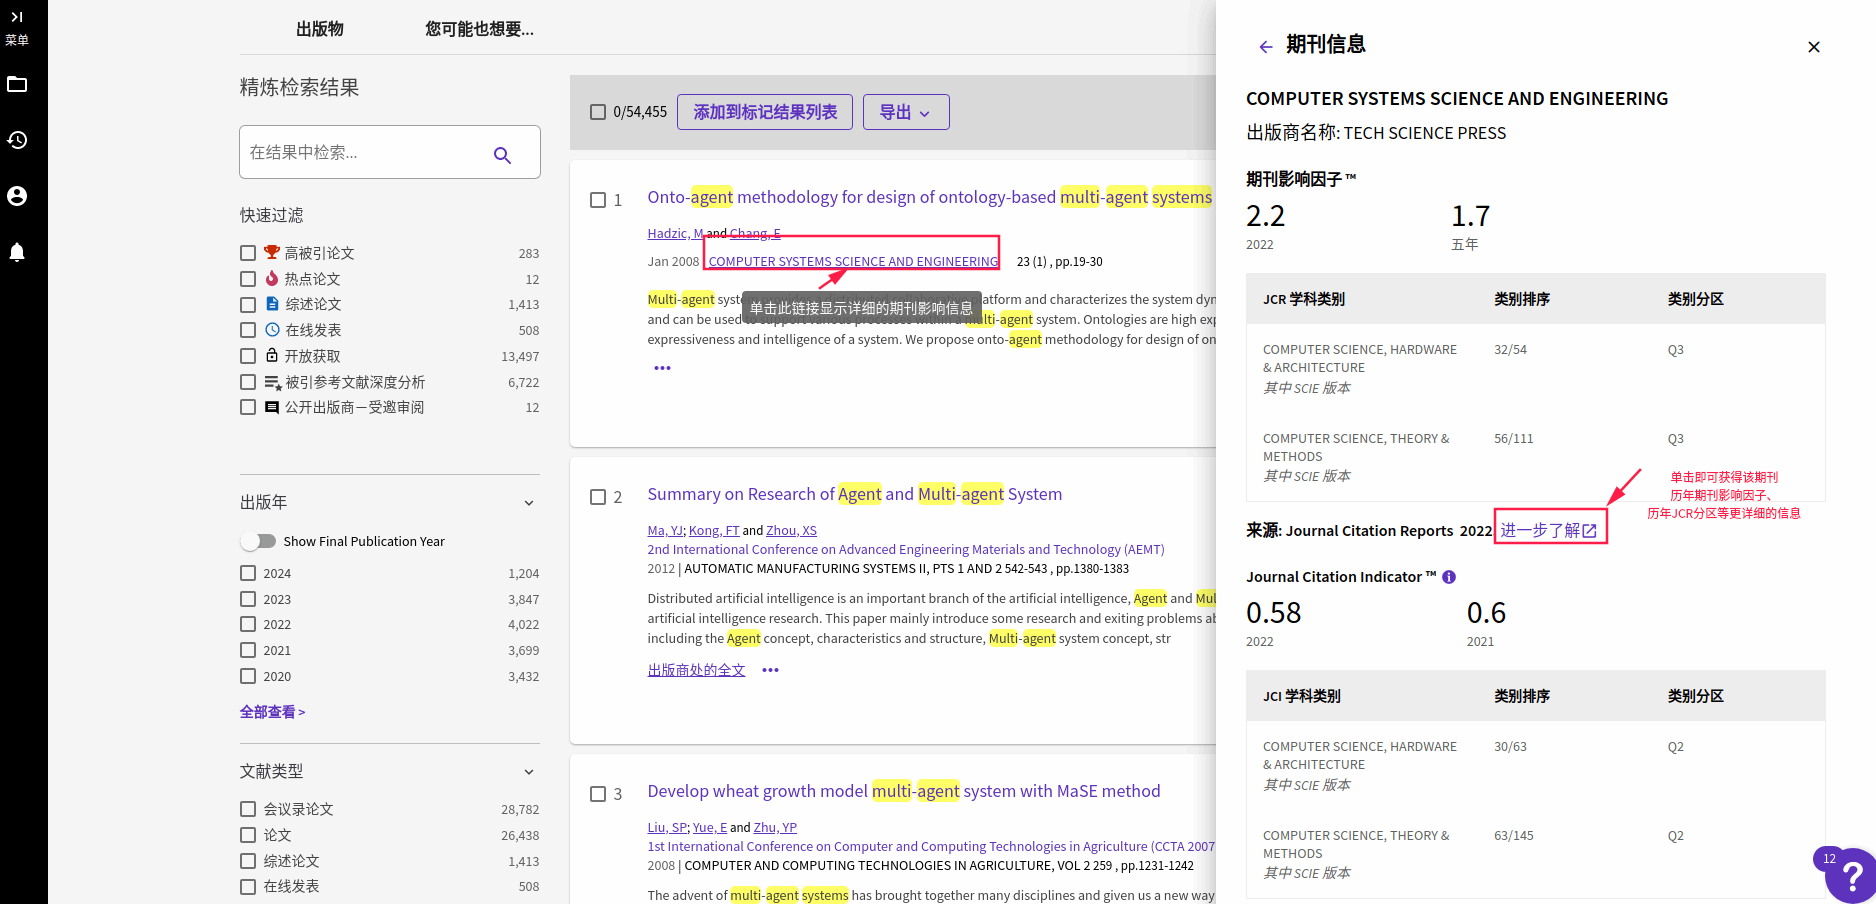
Task: Switch to the 出版物 tab
Action: pyautogui.click(x=320, y=29)
